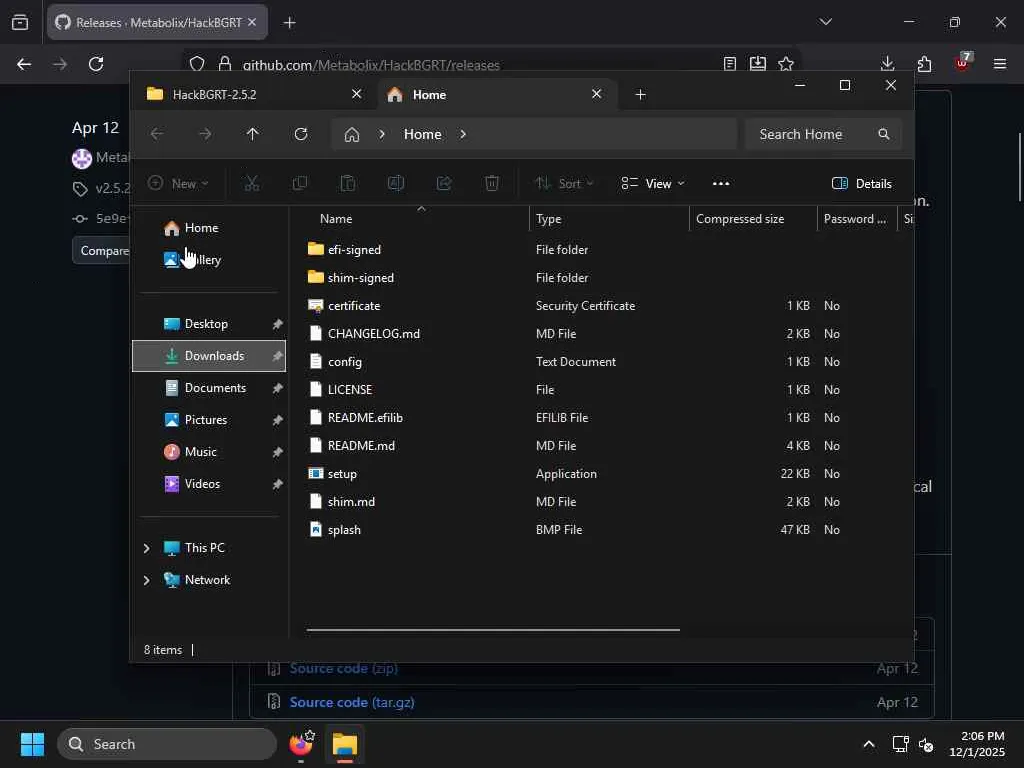Expand the Network tree node

coord(146,580)
